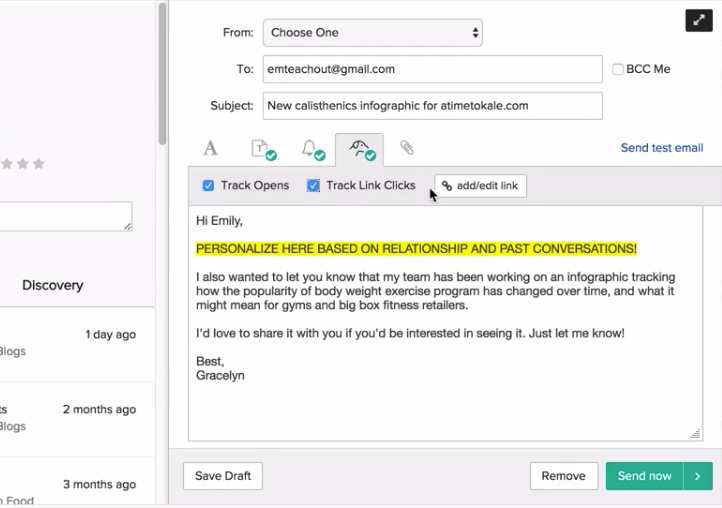Switch to the Discovery tab
The image size is (722, 508).
click(52, 285)
